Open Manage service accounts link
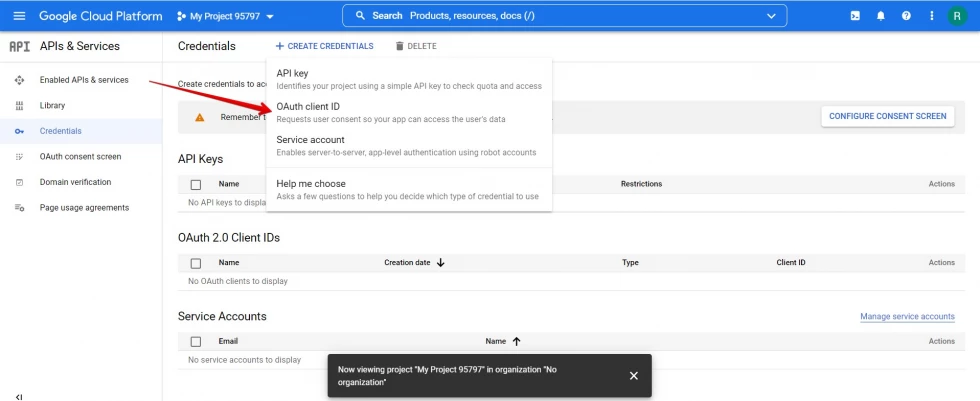The image size is (980, 401). (907, 317)
